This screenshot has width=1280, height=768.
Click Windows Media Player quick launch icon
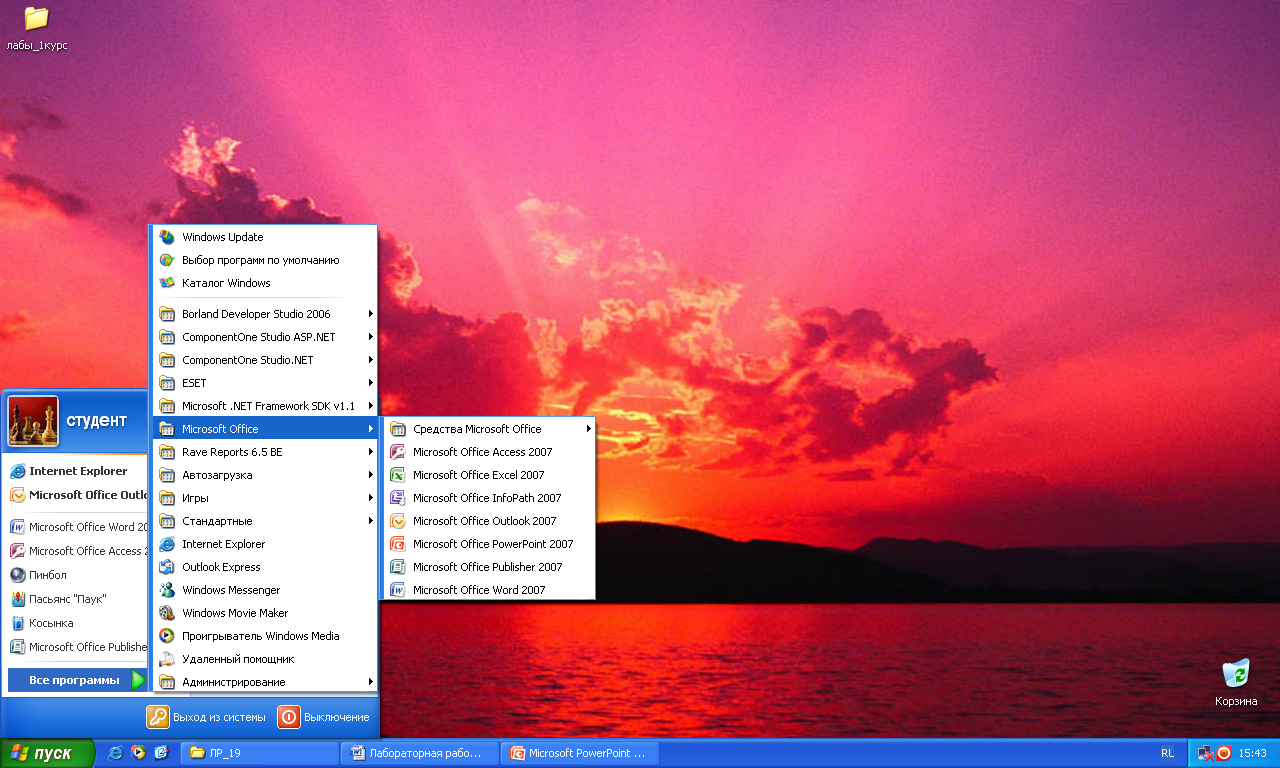(x=138, y=753)
